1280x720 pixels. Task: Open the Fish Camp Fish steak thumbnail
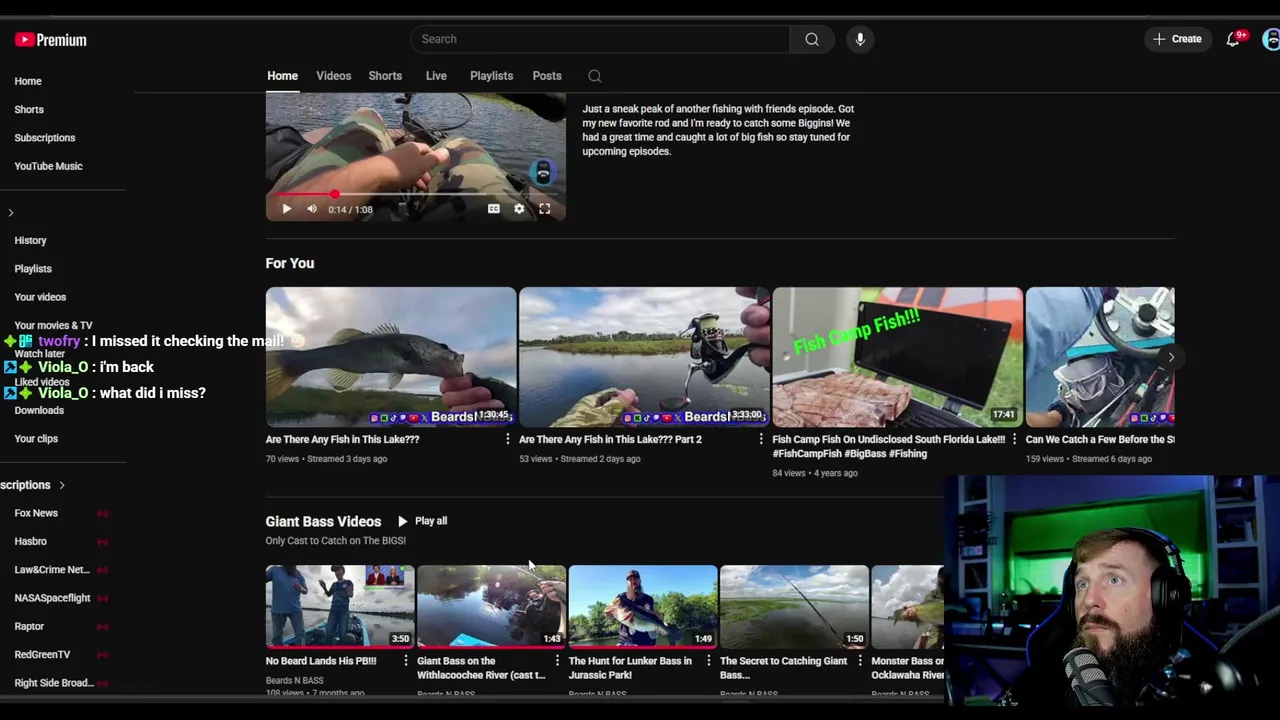coord(897,357)
